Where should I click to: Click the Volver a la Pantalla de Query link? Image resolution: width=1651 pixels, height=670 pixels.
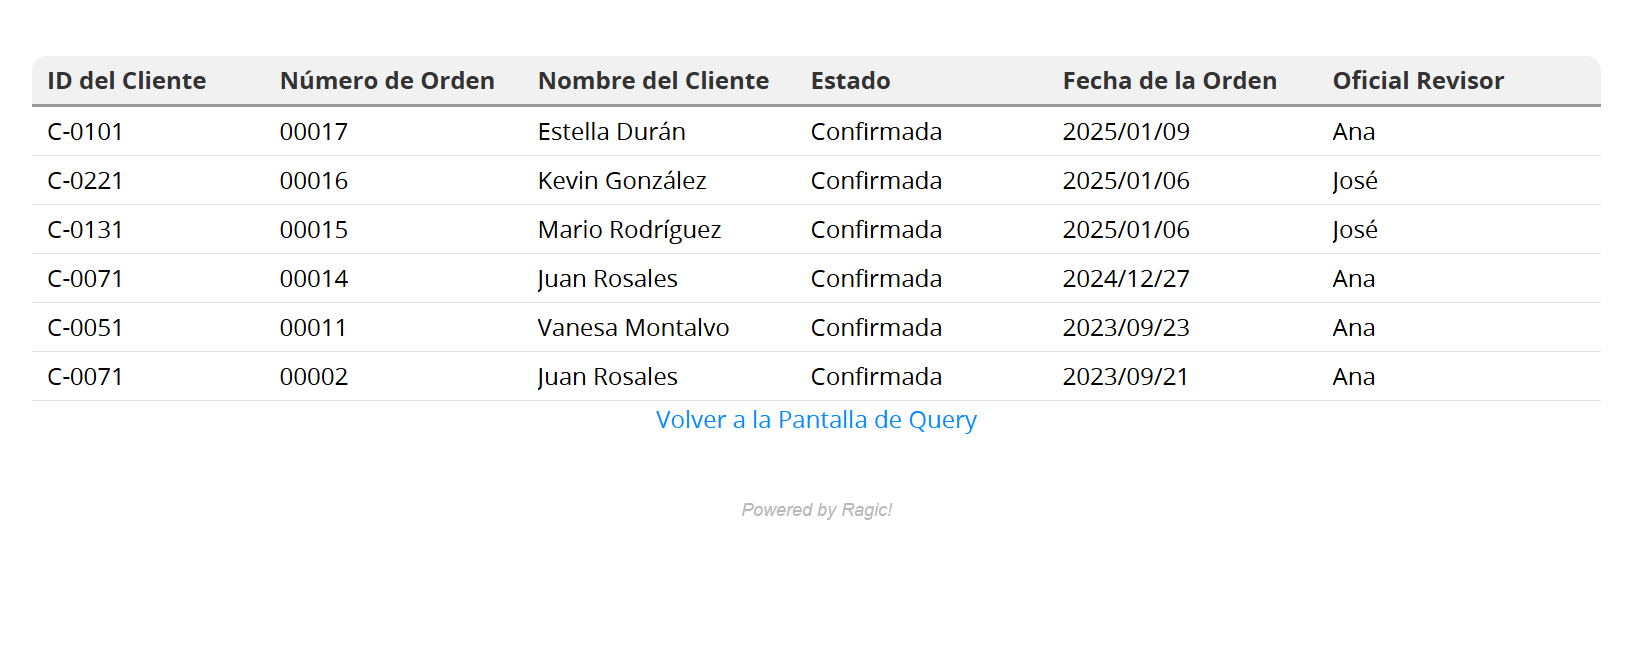point(816,420)
